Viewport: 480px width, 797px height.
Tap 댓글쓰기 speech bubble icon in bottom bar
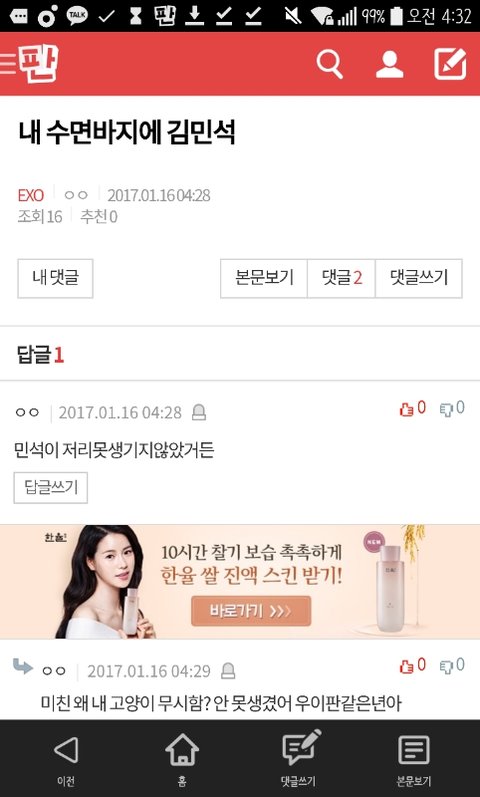point(298,758)
